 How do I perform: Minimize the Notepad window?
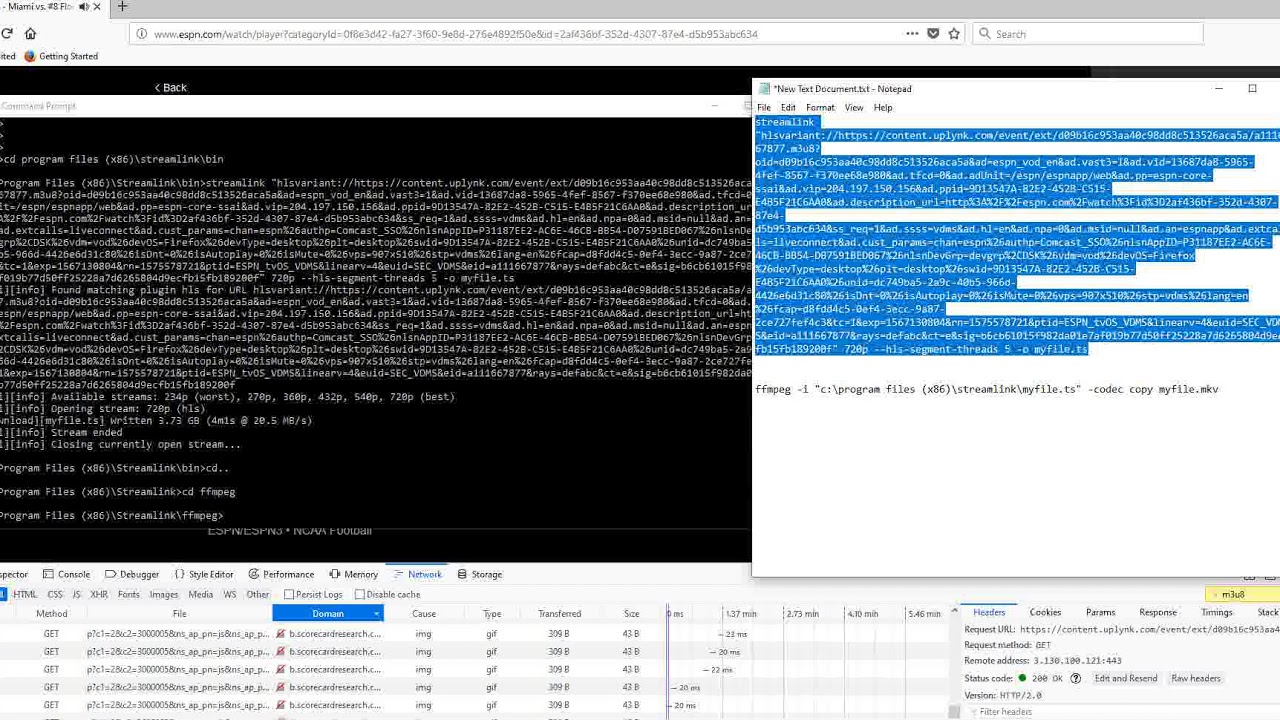tap(1219, 89)
